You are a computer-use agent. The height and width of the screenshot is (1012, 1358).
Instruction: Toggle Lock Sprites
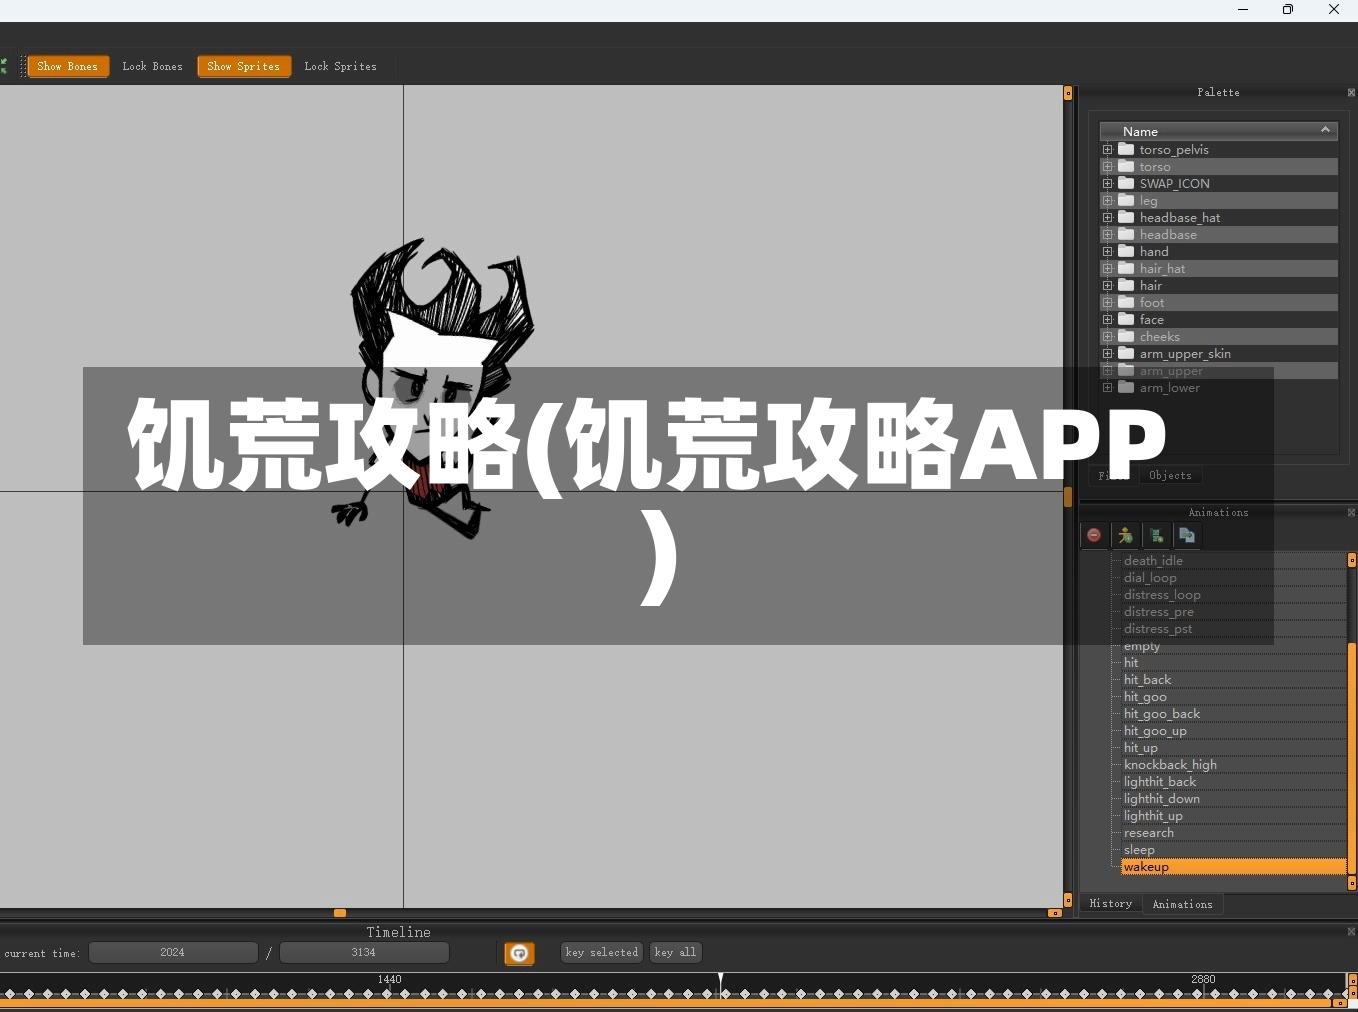tap(341, 66)
